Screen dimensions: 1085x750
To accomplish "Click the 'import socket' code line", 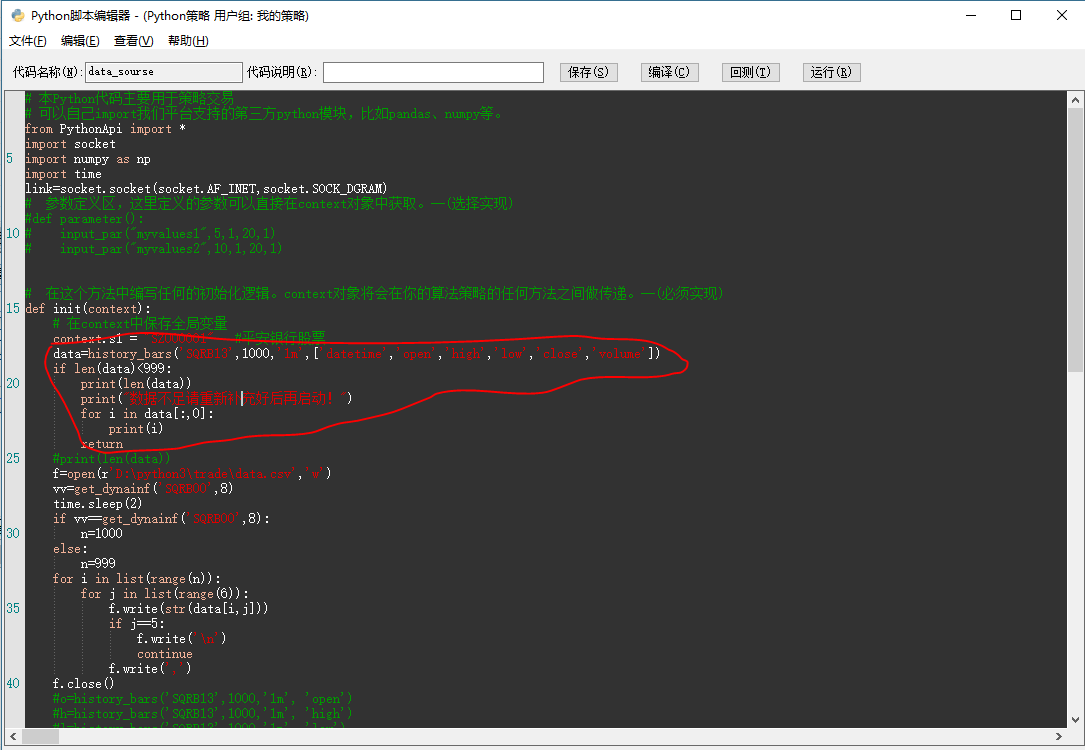I will (71, 144).
